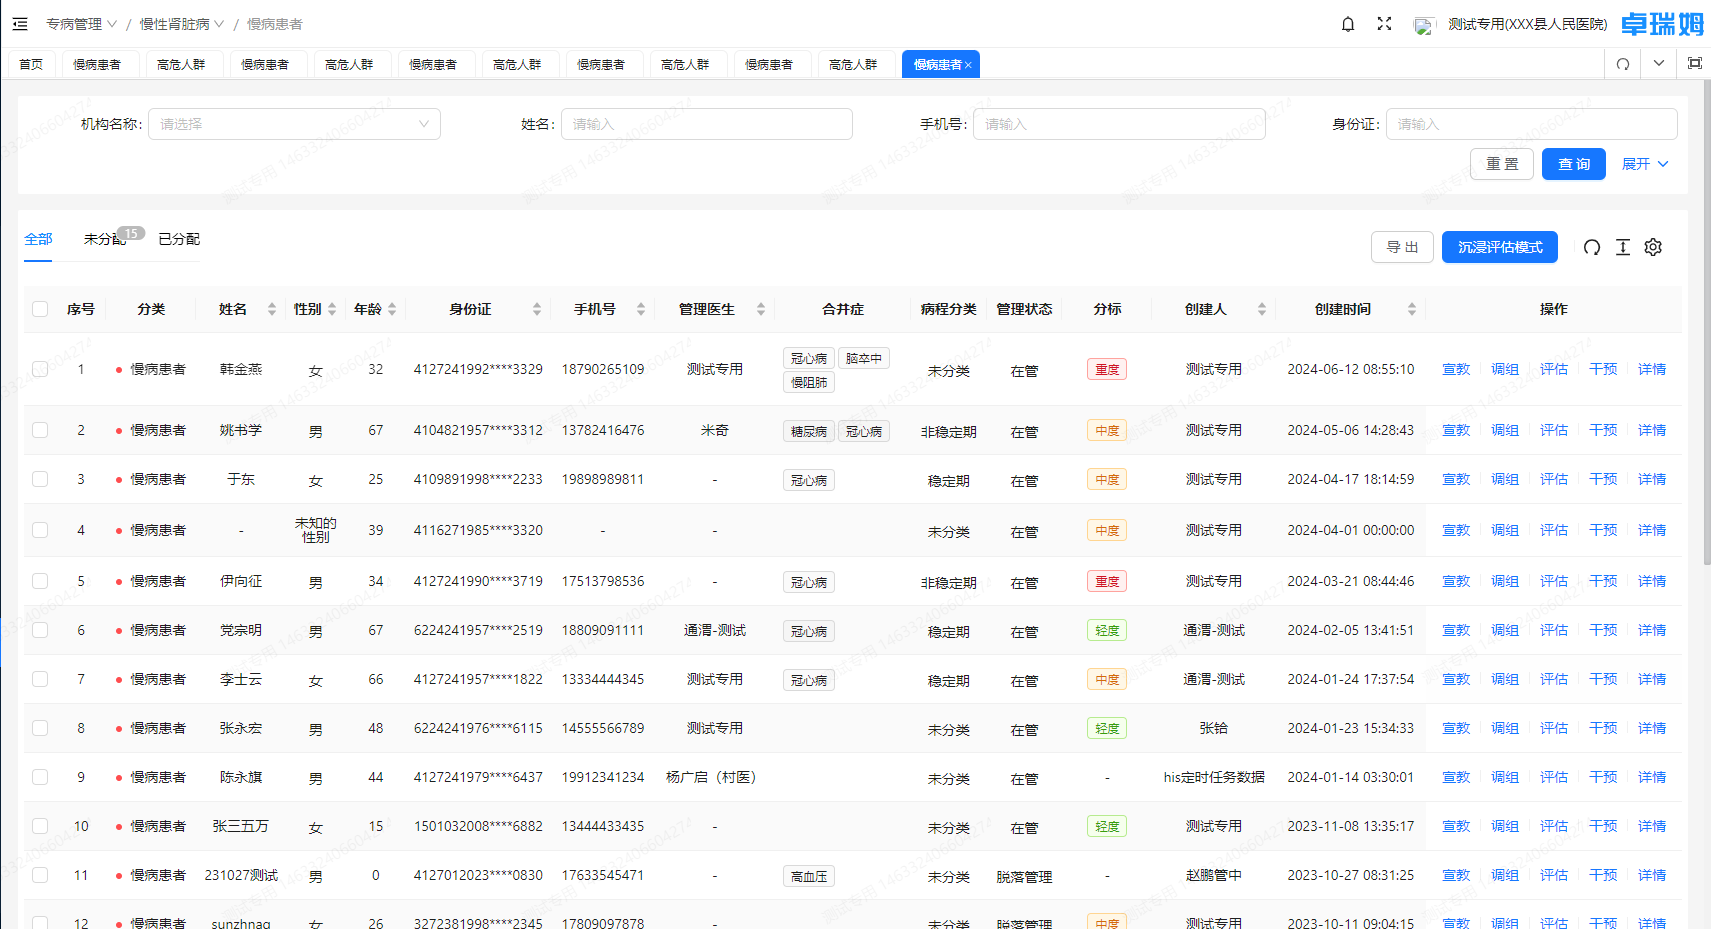Click the 卓瑞姆 logo
The width and height of the screenshot is (1711, 929).
point(1662,24)
